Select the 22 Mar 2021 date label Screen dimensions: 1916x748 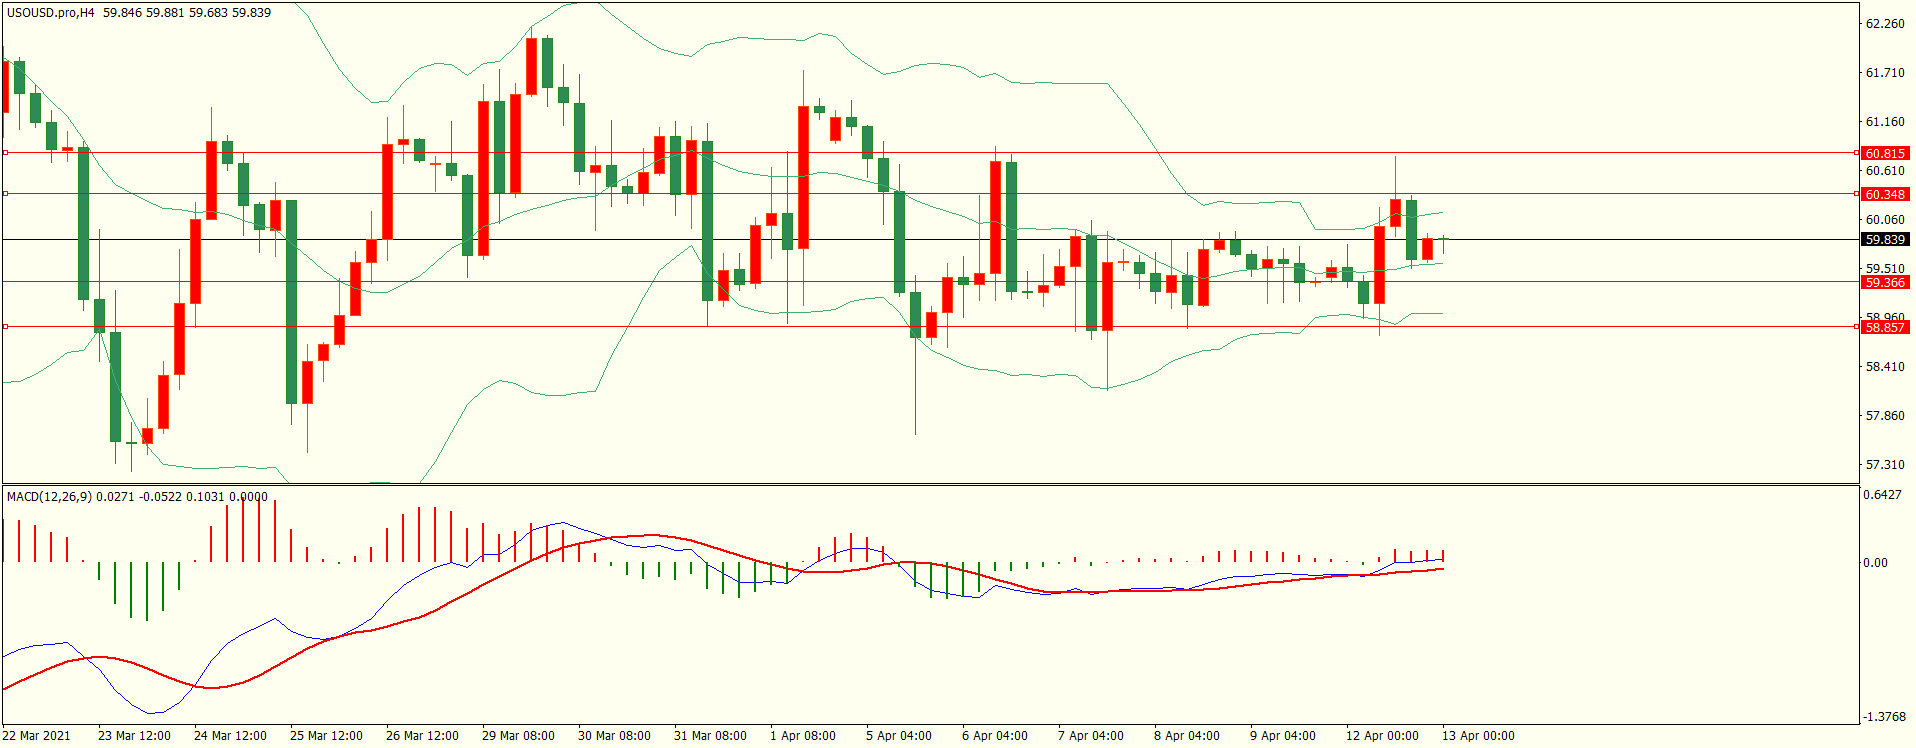pos(37,736)
